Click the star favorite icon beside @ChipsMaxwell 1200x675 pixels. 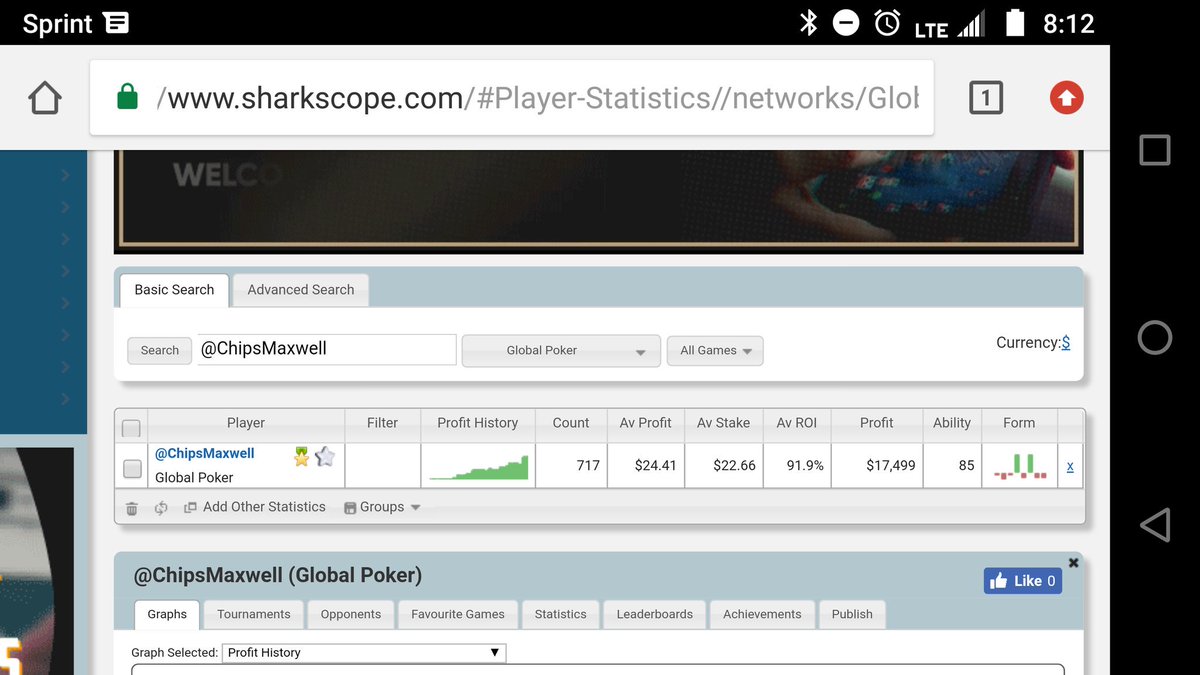[x=324, y=457]
